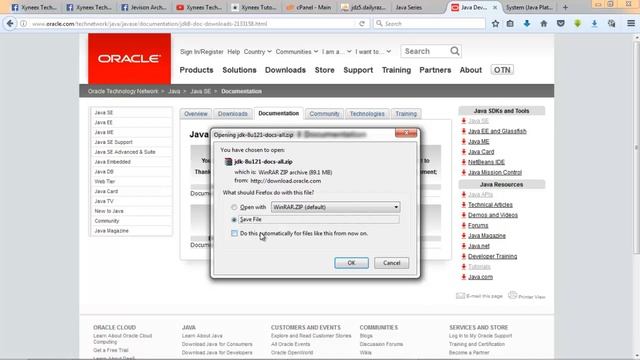Open the Support menu
Viewport: 640px width, 360px height.
358,70
